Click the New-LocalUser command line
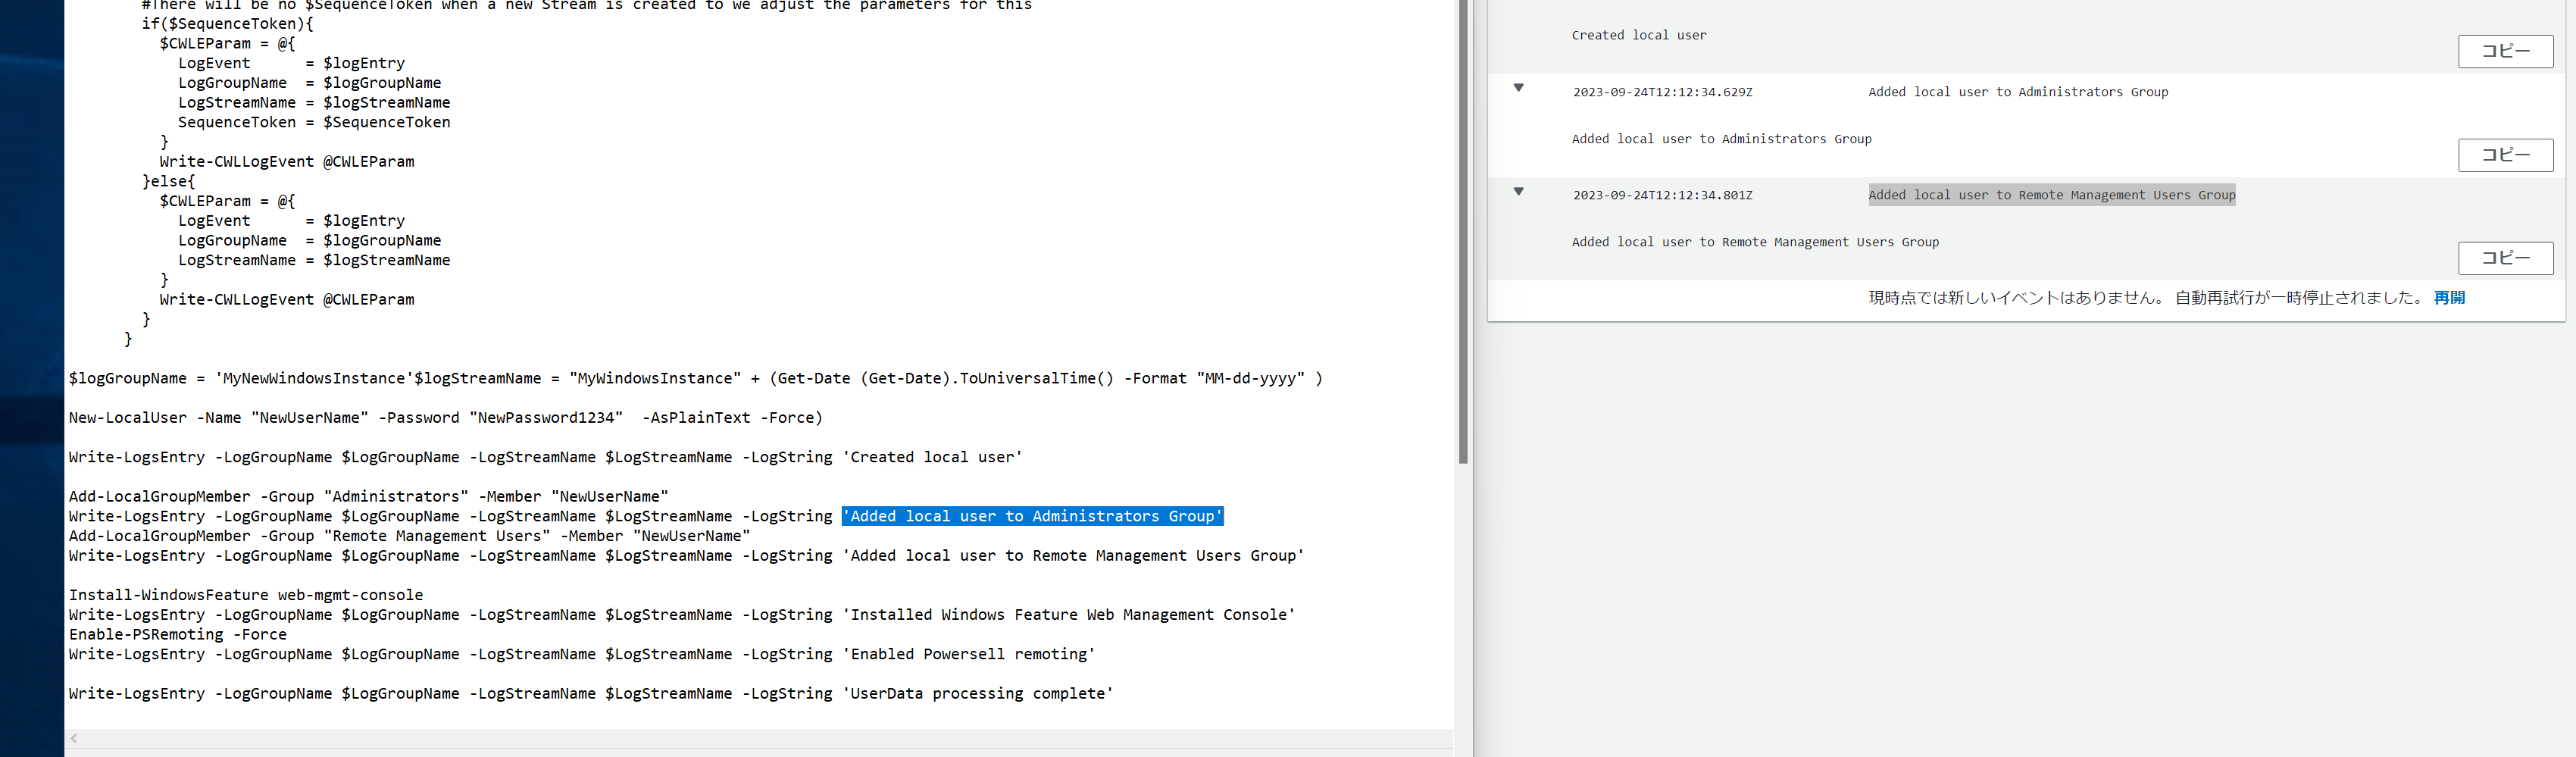 [x=445, y=418]
